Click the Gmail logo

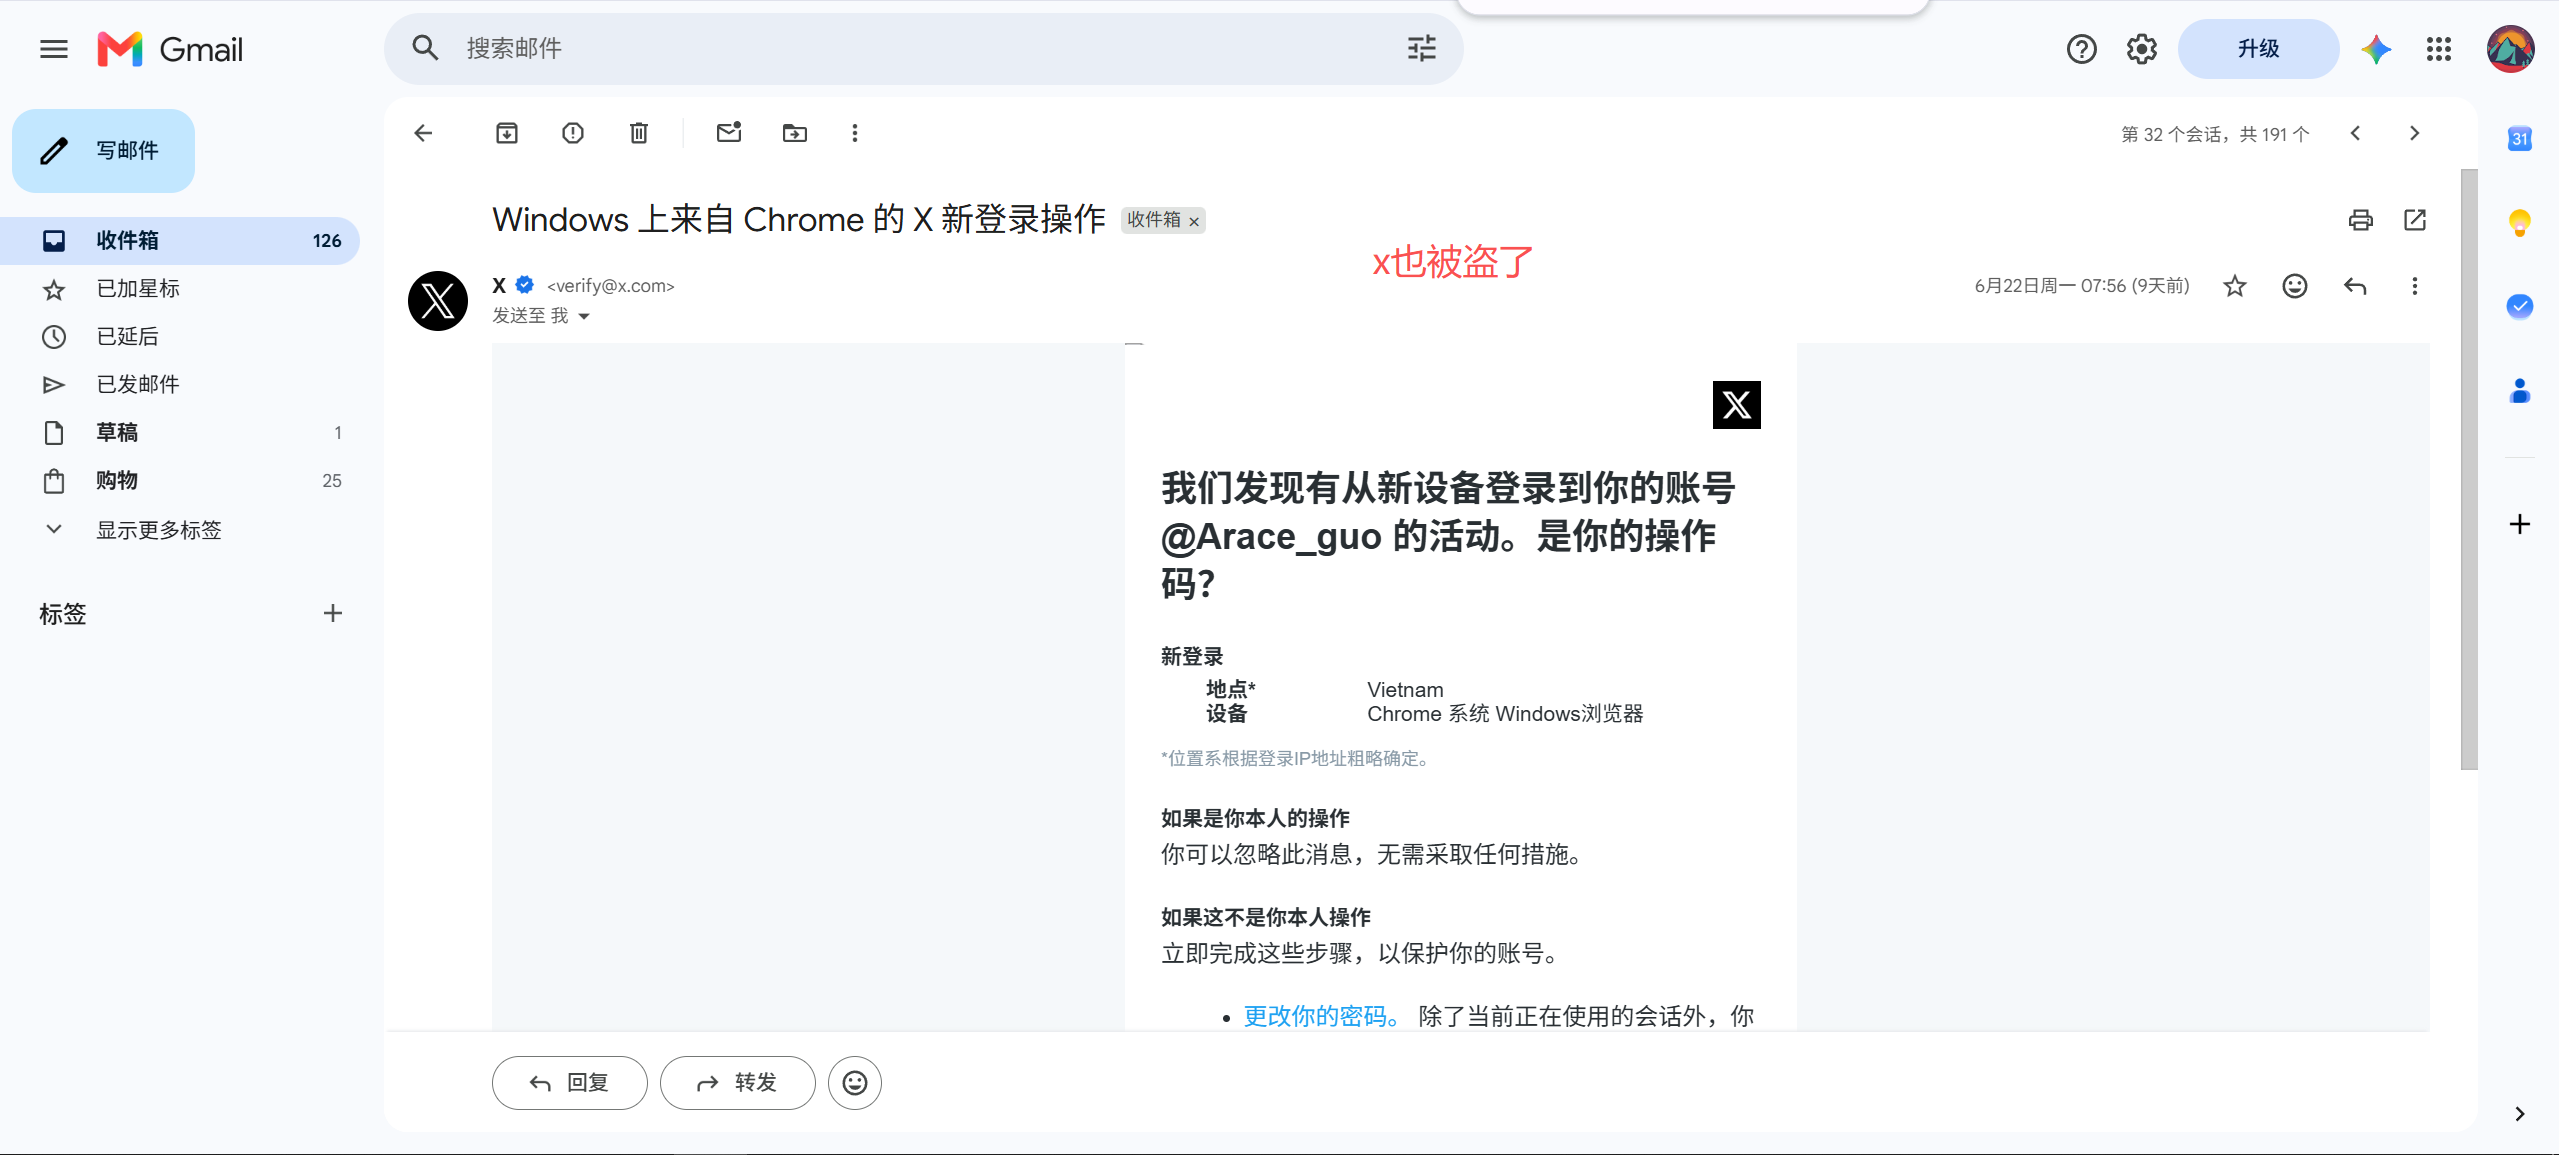170,49
